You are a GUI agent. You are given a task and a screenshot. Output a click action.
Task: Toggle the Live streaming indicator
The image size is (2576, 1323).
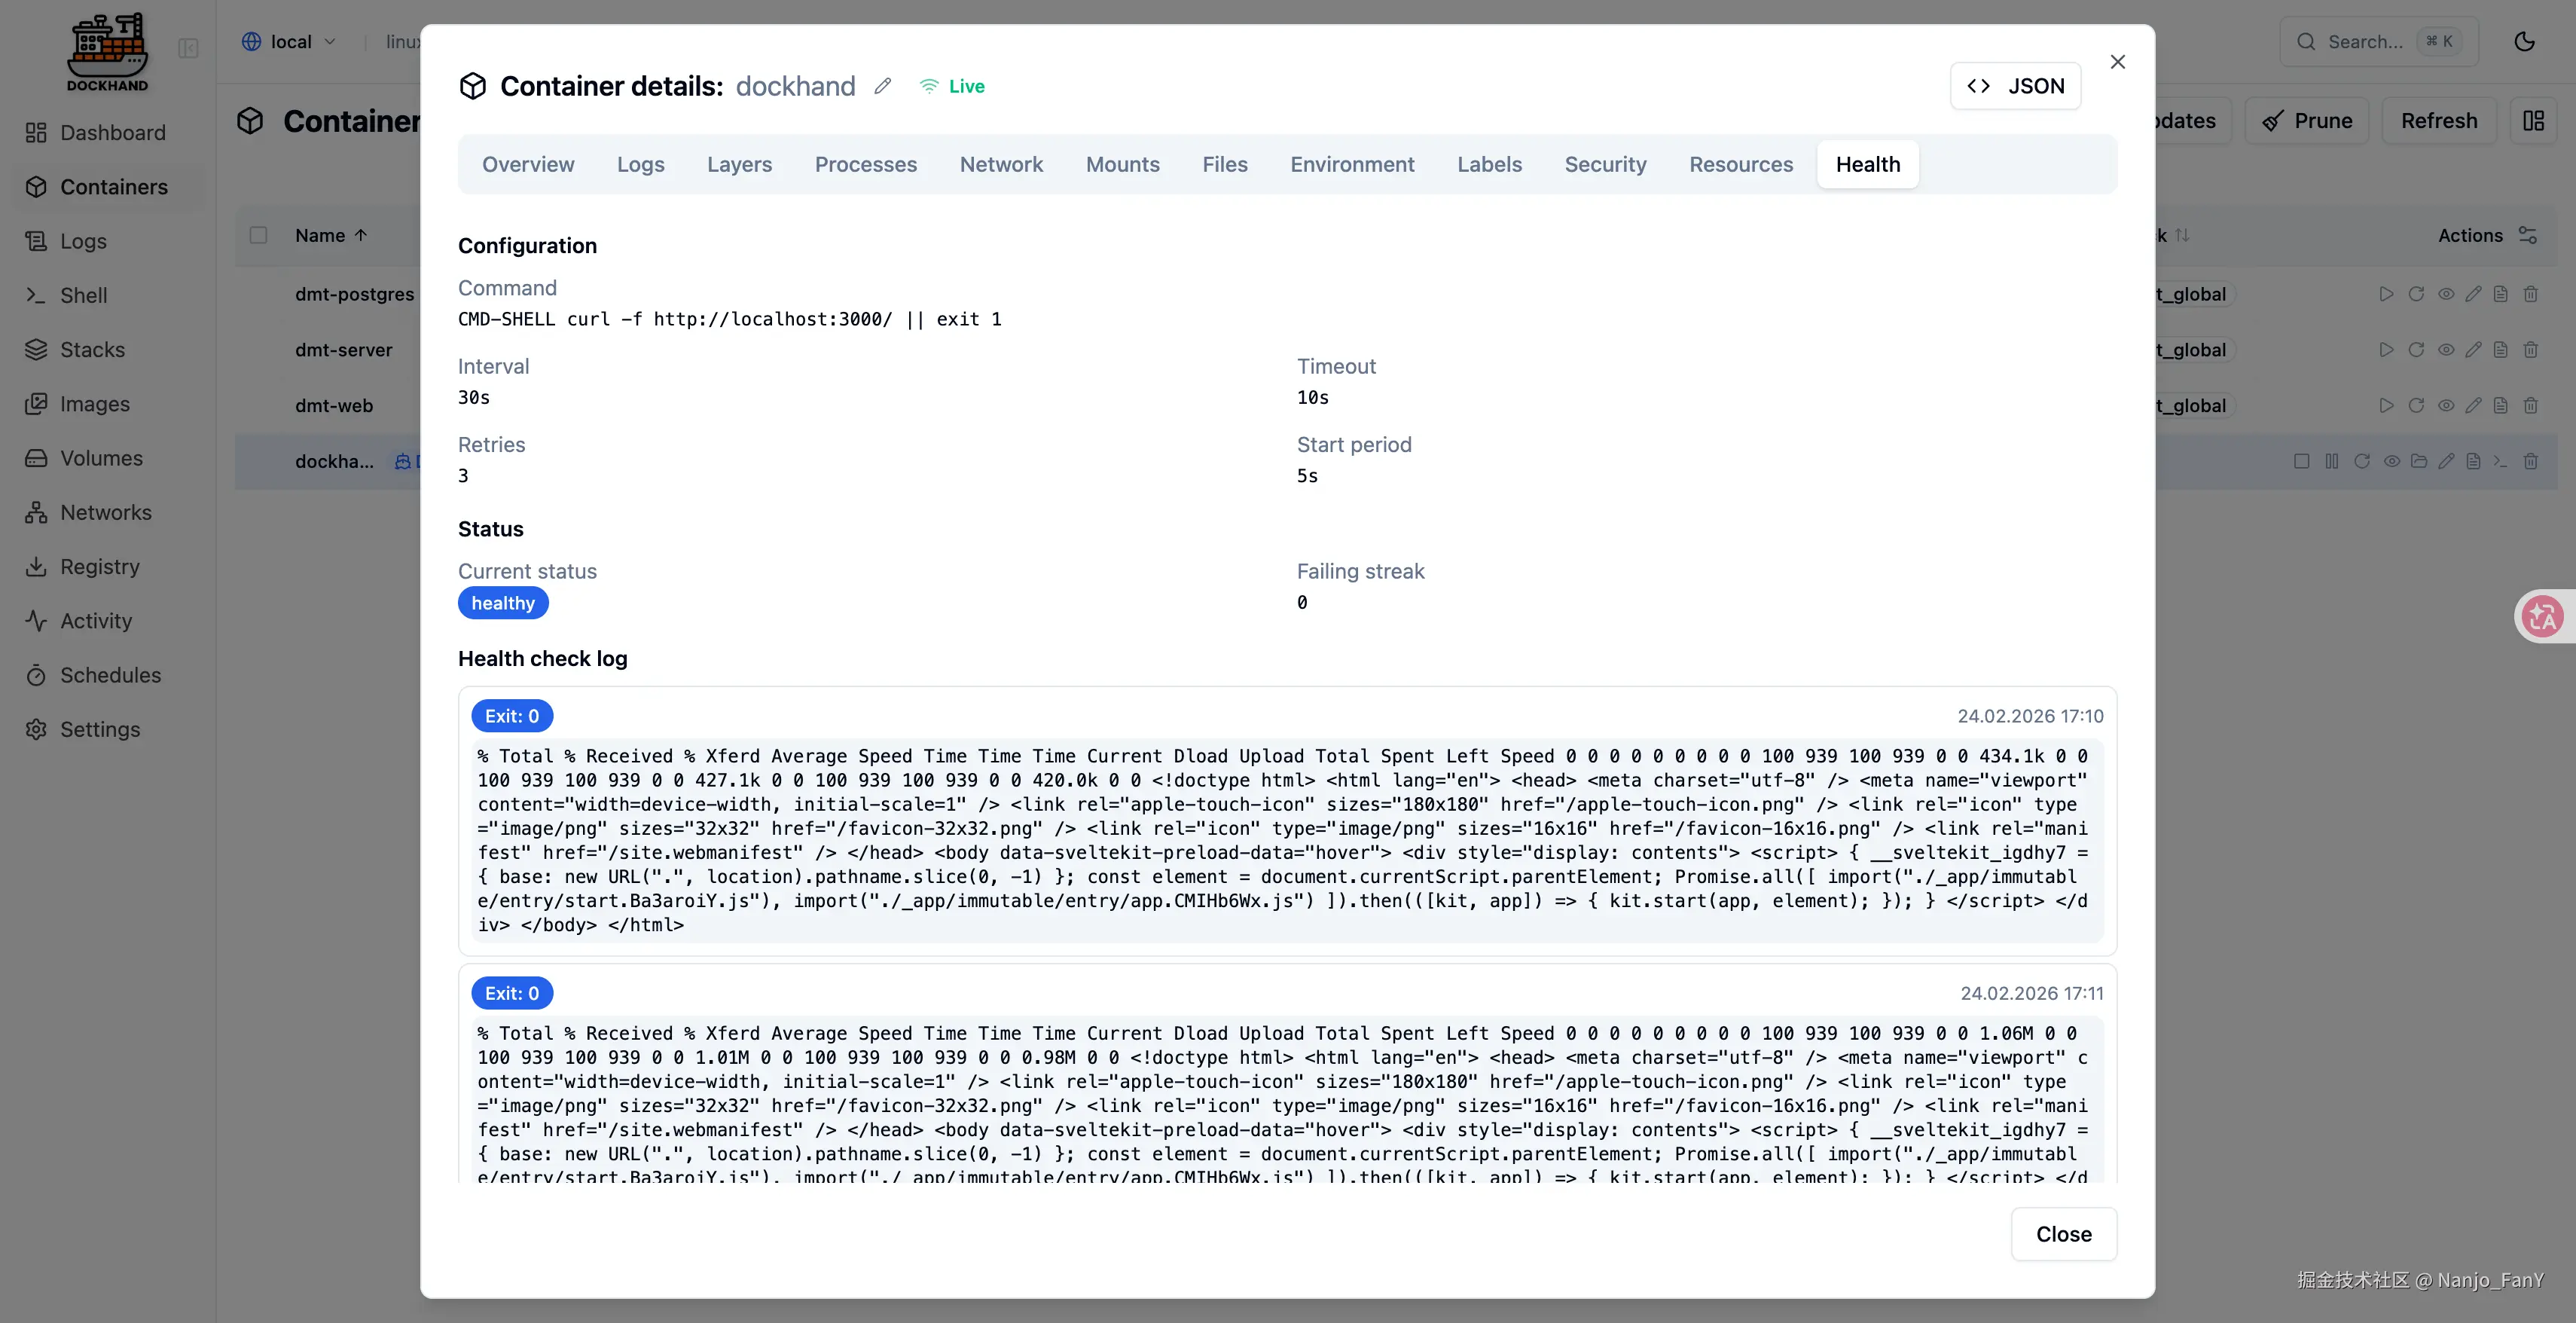952,86
